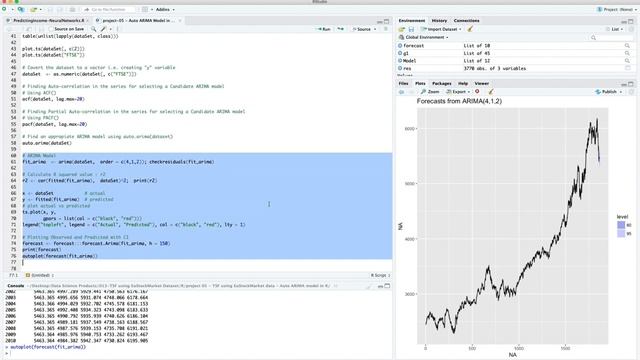Click the Zoom plot button
The image size is (640, 360).
(430, 92)
